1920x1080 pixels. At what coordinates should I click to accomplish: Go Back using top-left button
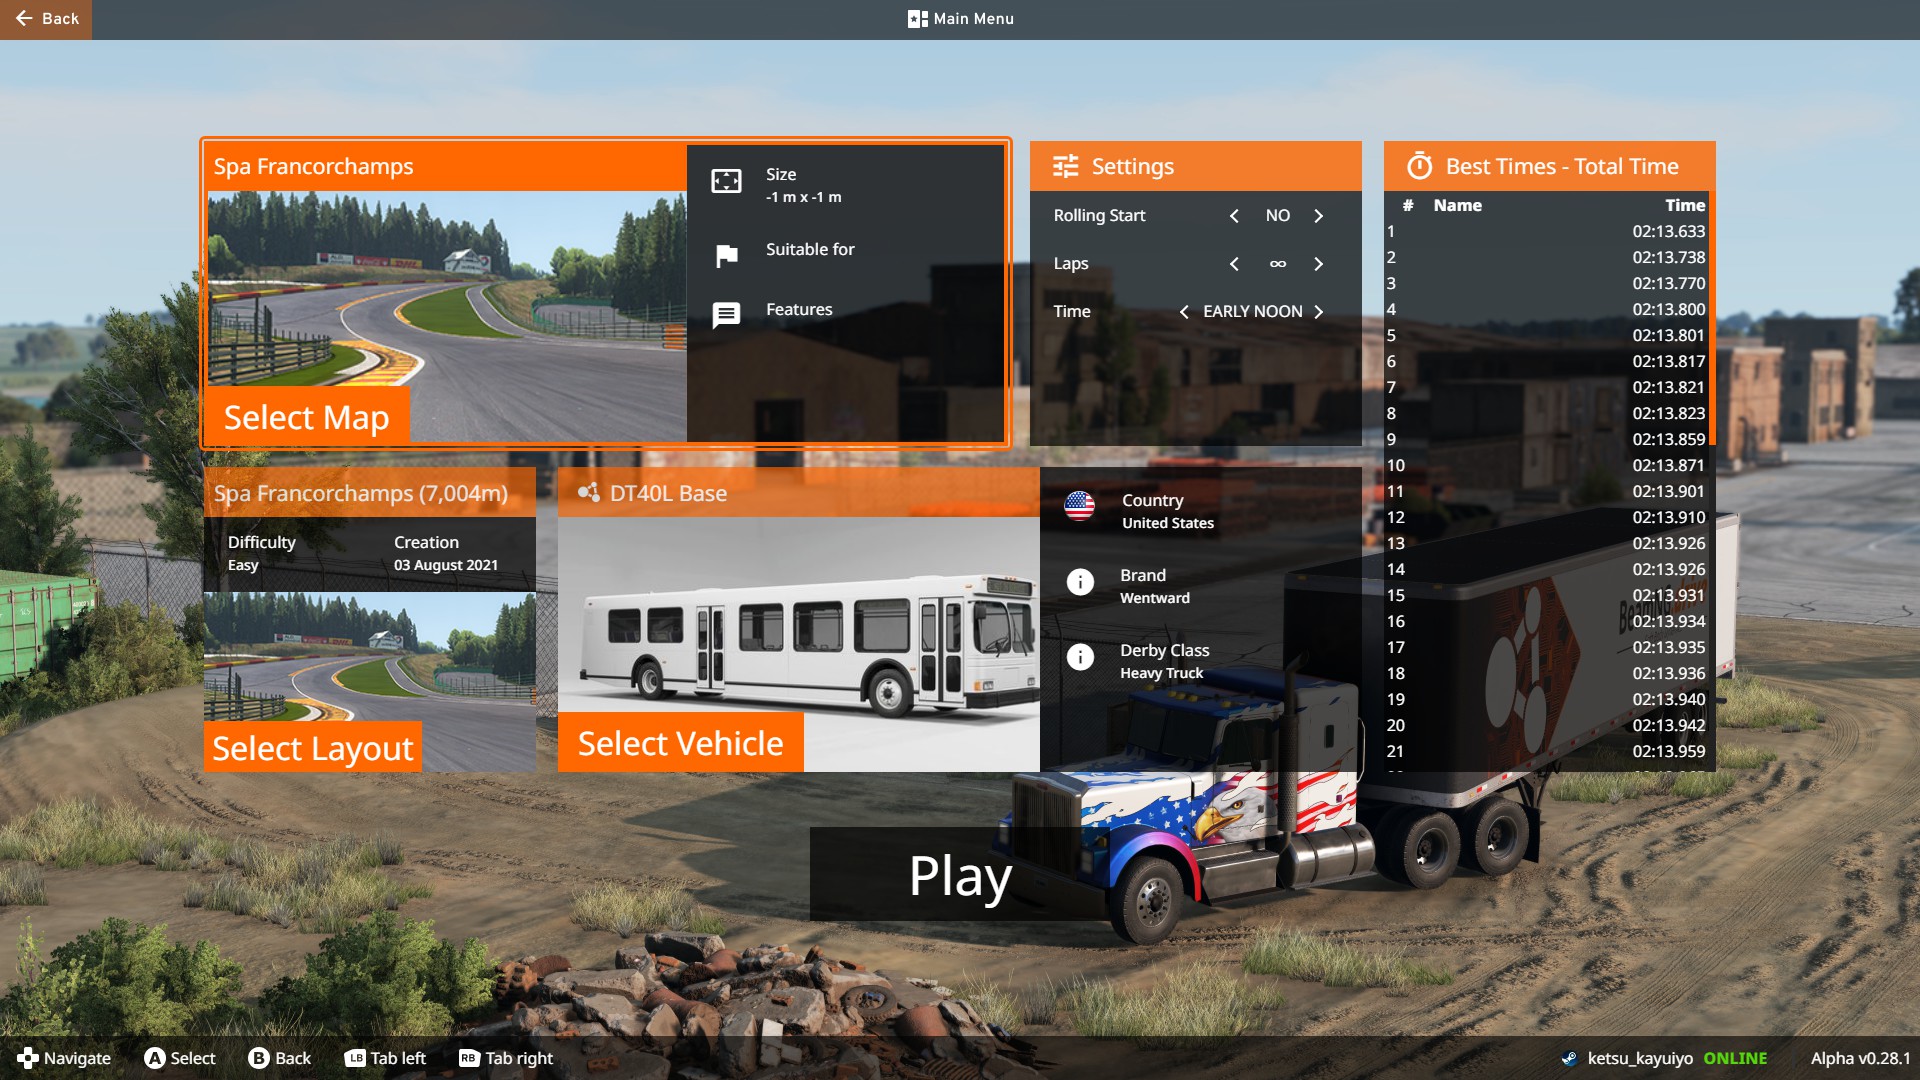pyautogui.click(x=46, y=19)
